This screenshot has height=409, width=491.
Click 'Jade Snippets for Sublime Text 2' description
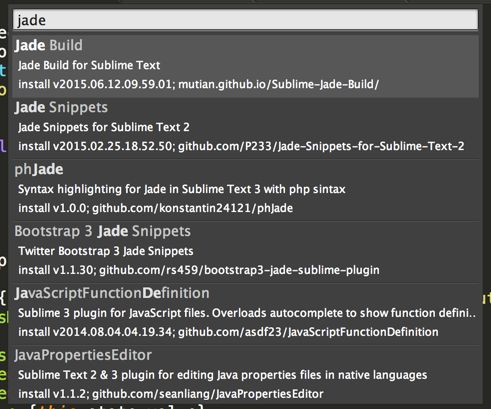tap(104, 127)
